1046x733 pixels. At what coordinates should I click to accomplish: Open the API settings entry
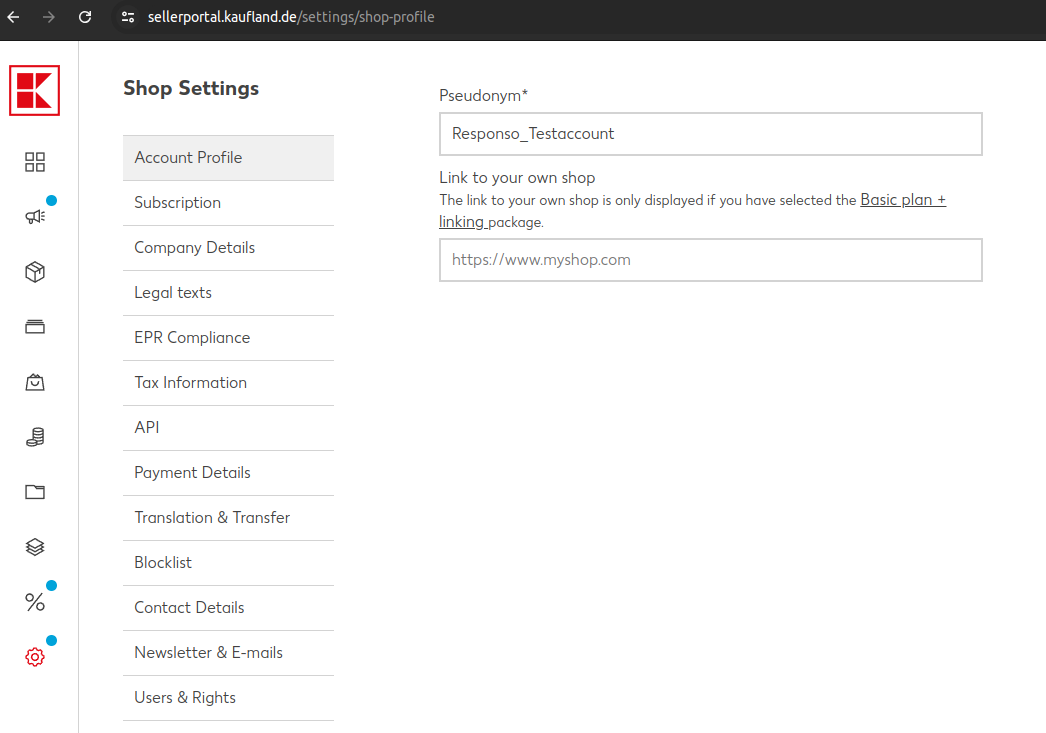pyautogui.click(x=147, y=428)
